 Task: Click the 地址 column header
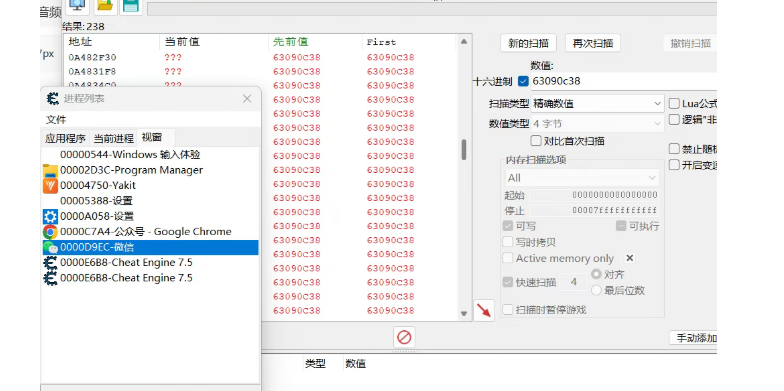(x=112, y=42)
